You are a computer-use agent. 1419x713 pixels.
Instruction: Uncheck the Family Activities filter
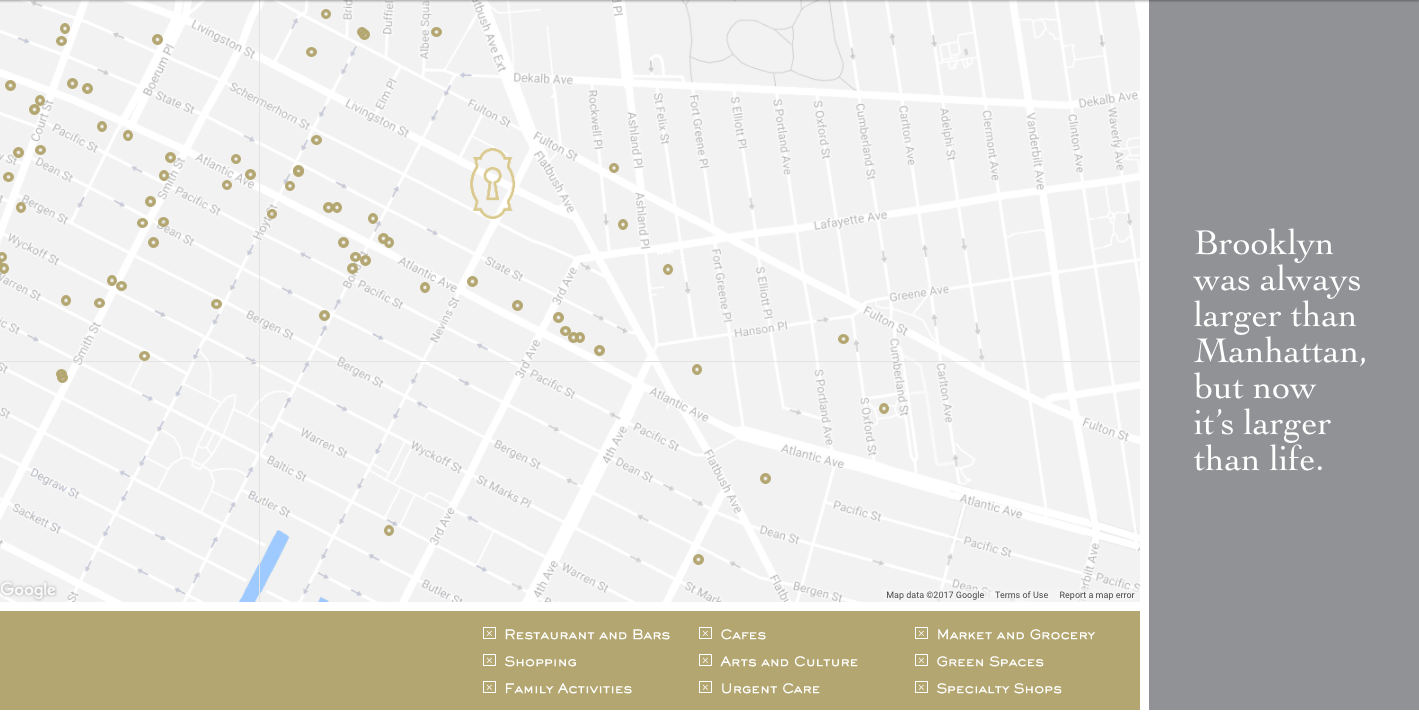489,687
